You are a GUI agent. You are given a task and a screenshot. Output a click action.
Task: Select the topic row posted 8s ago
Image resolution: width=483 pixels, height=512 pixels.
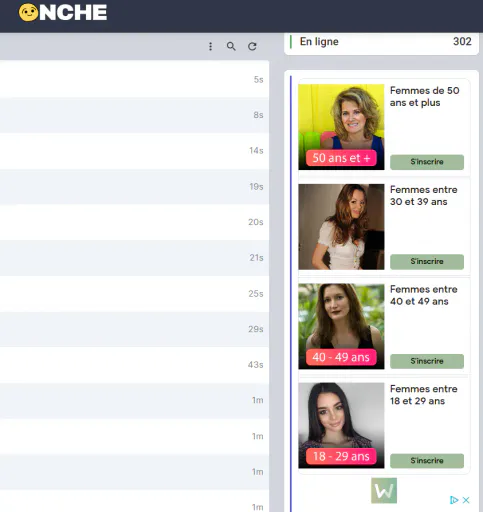click(134, 115)
